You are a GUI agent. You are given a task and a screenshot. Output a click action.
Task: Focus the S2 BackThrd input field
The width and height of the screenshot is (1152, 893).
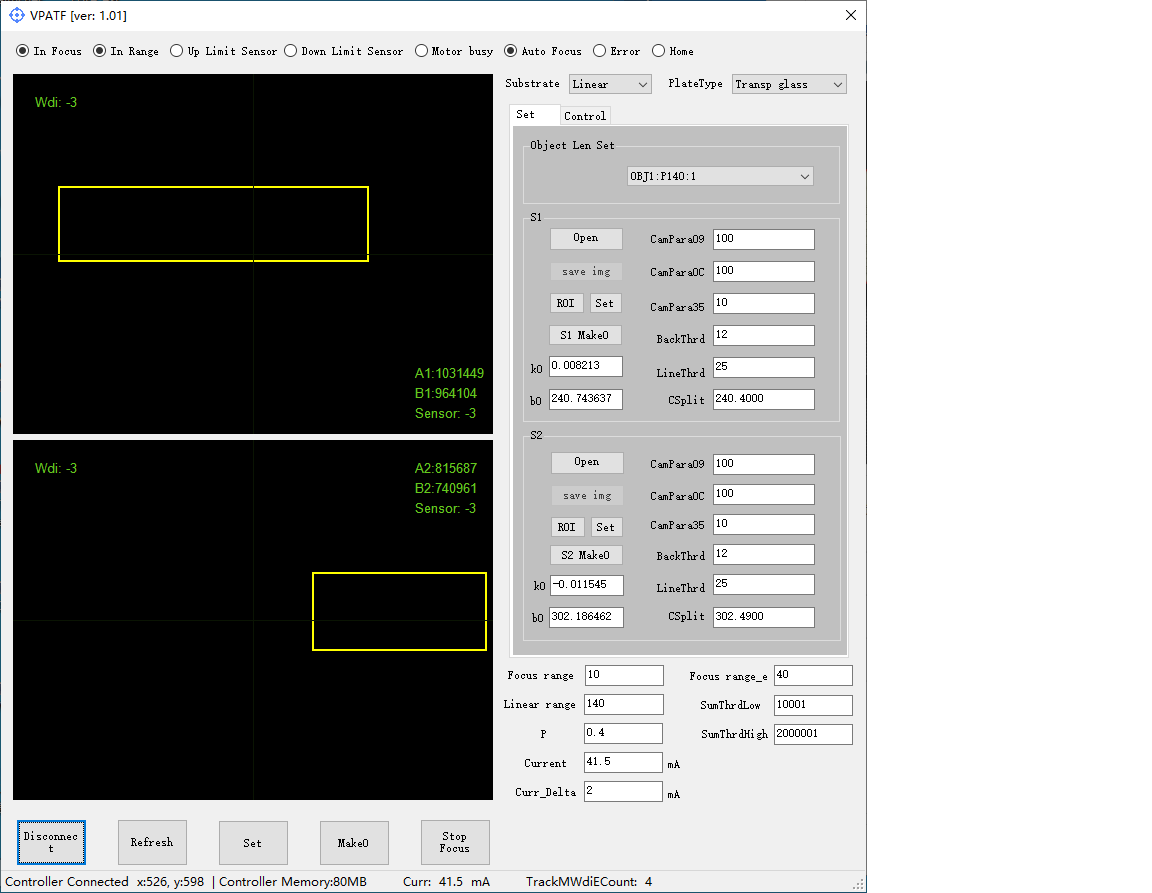763,554
